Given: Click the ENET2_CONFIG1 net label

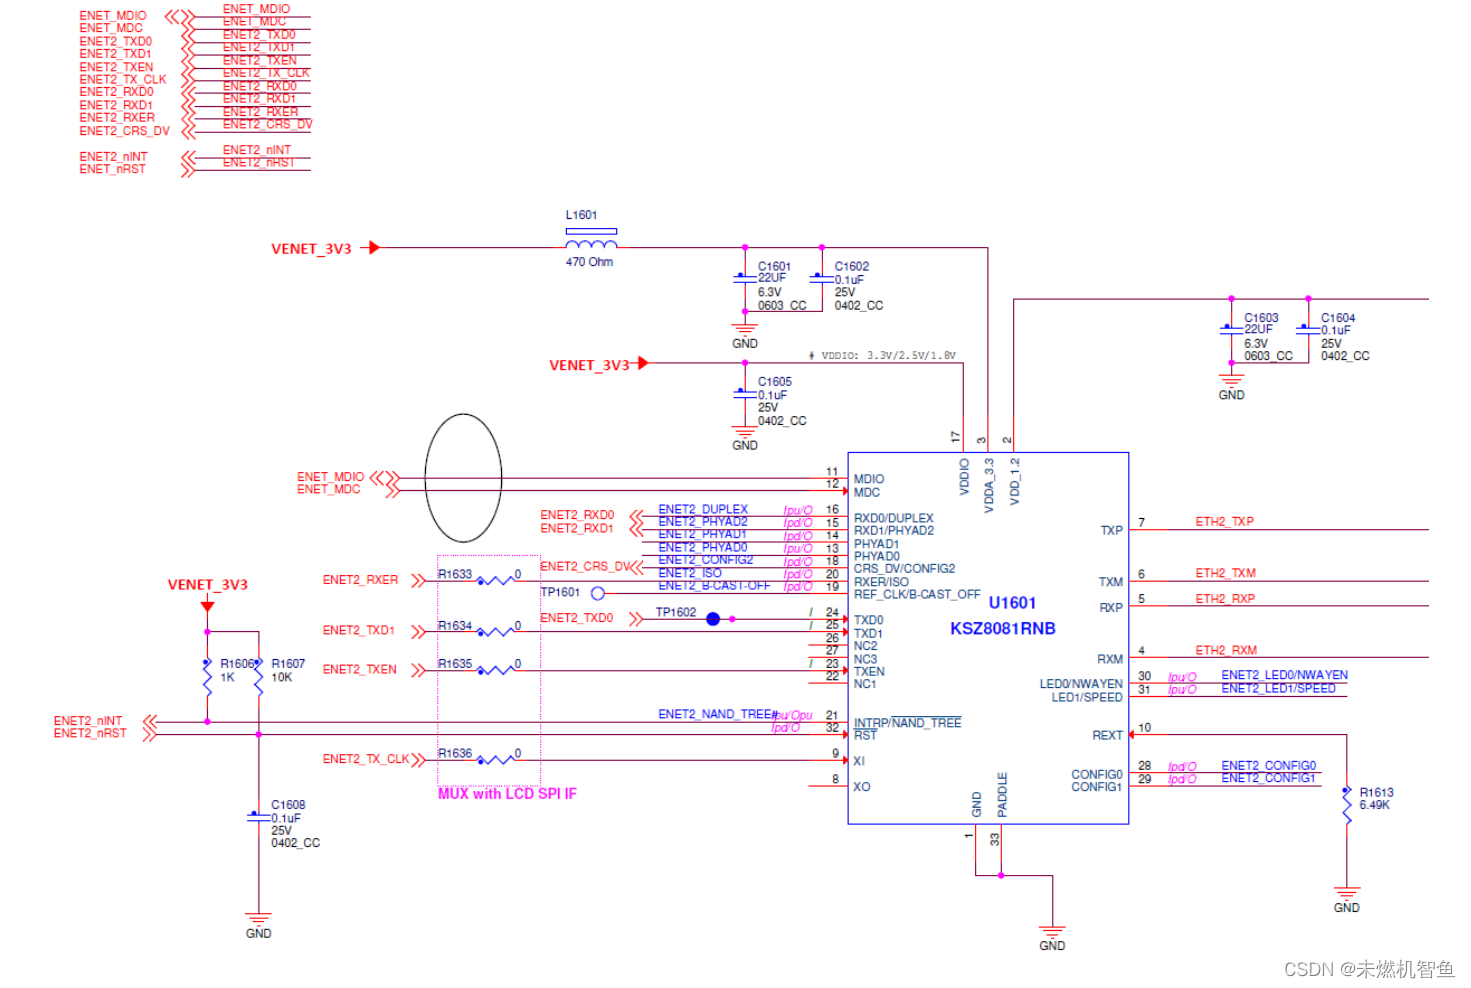Looking at the screenshot, I should 1268,778.
